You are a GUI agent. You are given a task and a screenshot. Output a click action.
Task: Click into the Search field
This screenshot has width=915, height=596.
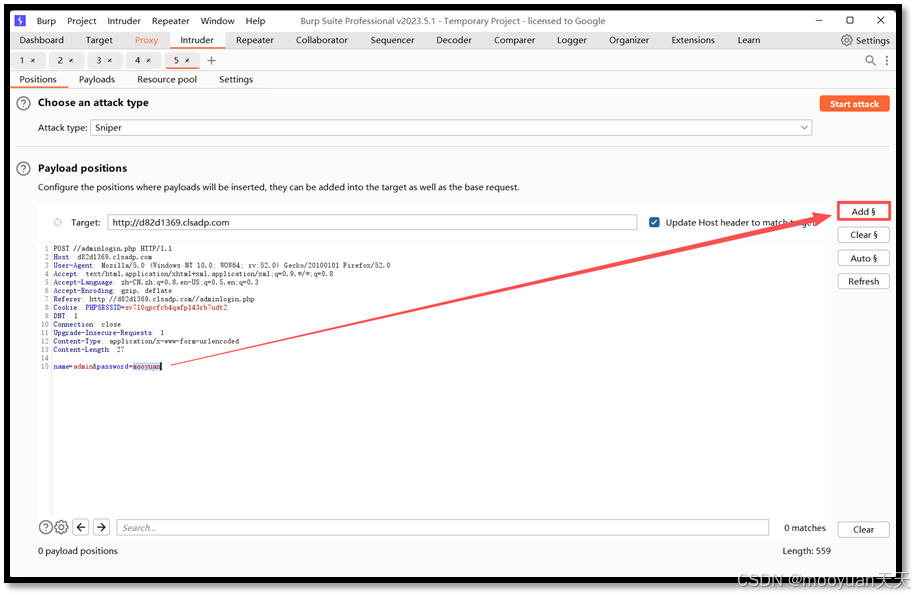[x=442, y=528]
